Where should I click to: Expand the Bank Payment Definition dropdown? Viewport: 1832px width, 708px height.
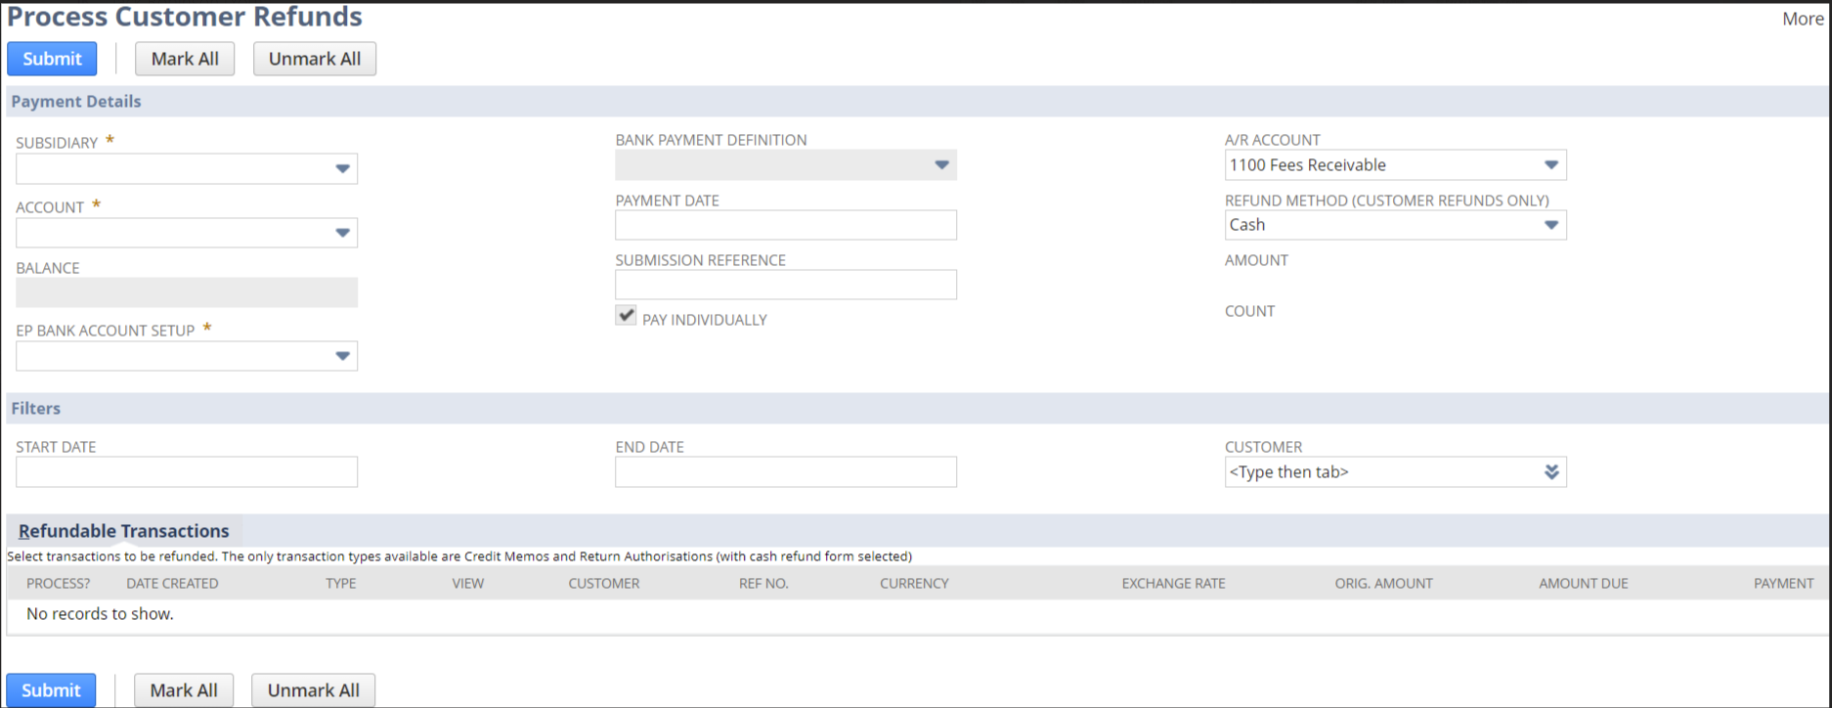941,165
